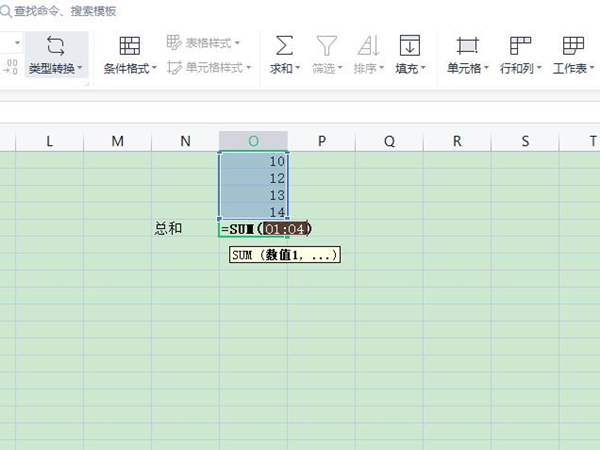Click the 筛选 filter funnel icon
600x450 pixels.
point(326,46)
